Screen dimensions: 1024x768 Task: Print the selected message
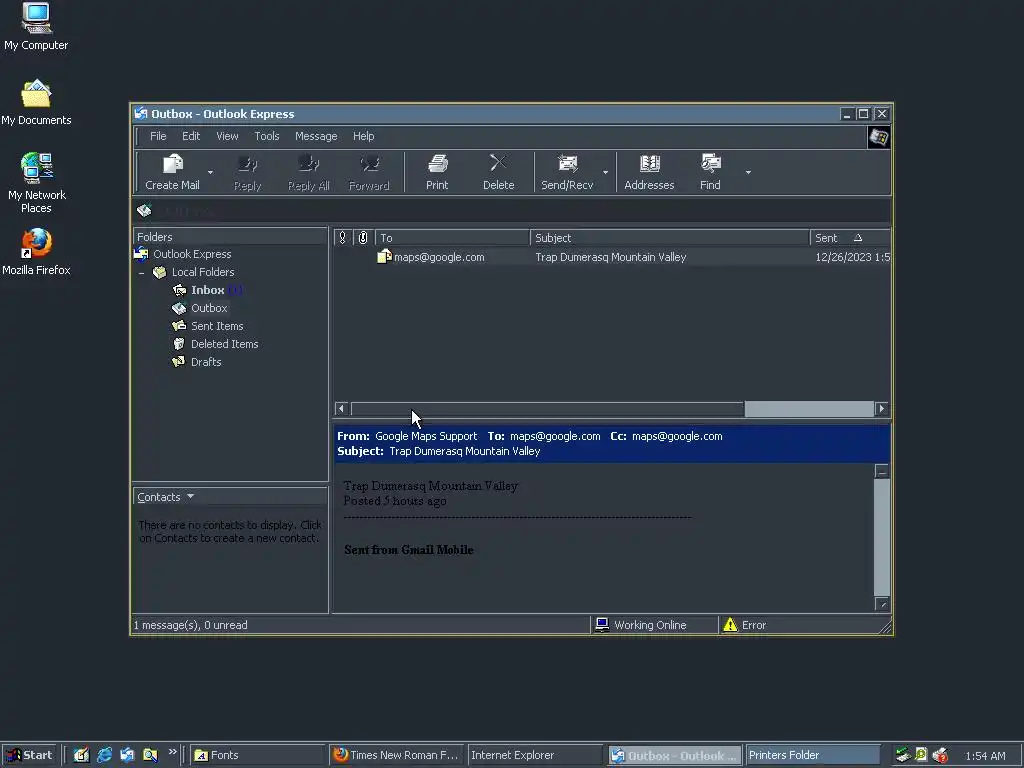(x=437, y=172)
